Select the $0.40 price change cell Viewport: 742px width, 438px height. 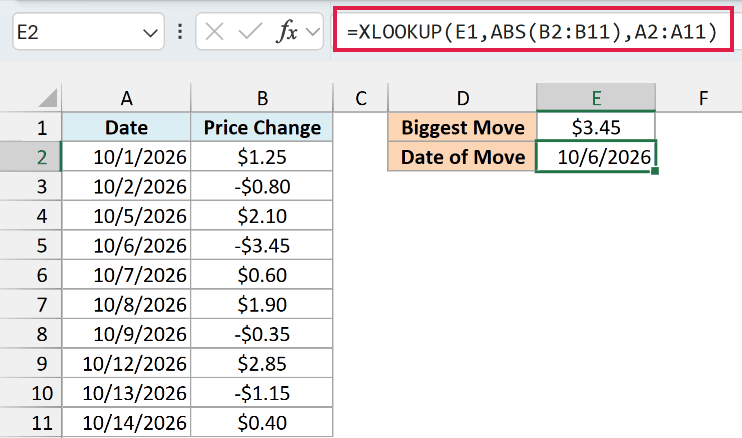pyautogui.click(x=262, y=422)
